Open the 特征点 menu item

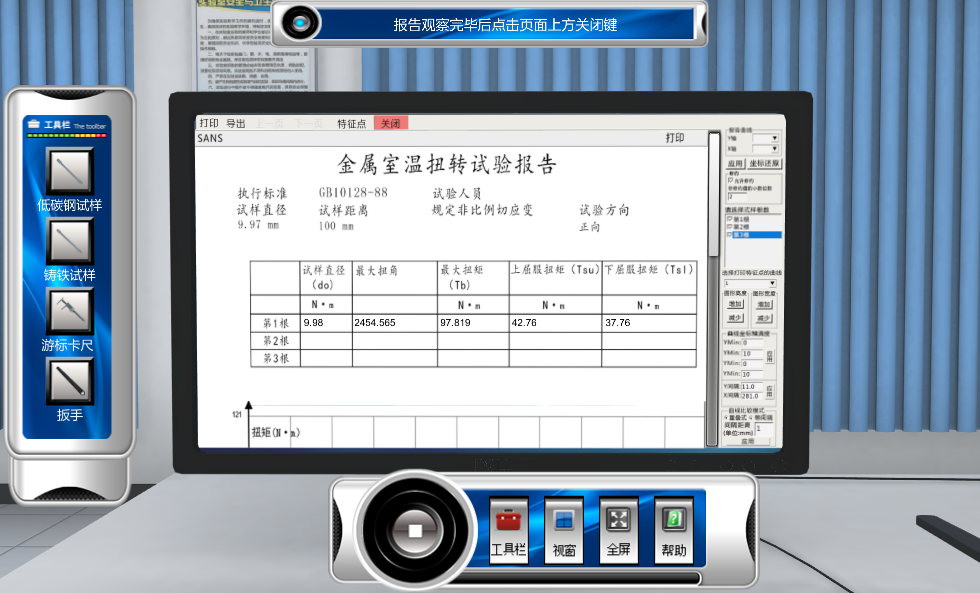click(x=351, y=123)
